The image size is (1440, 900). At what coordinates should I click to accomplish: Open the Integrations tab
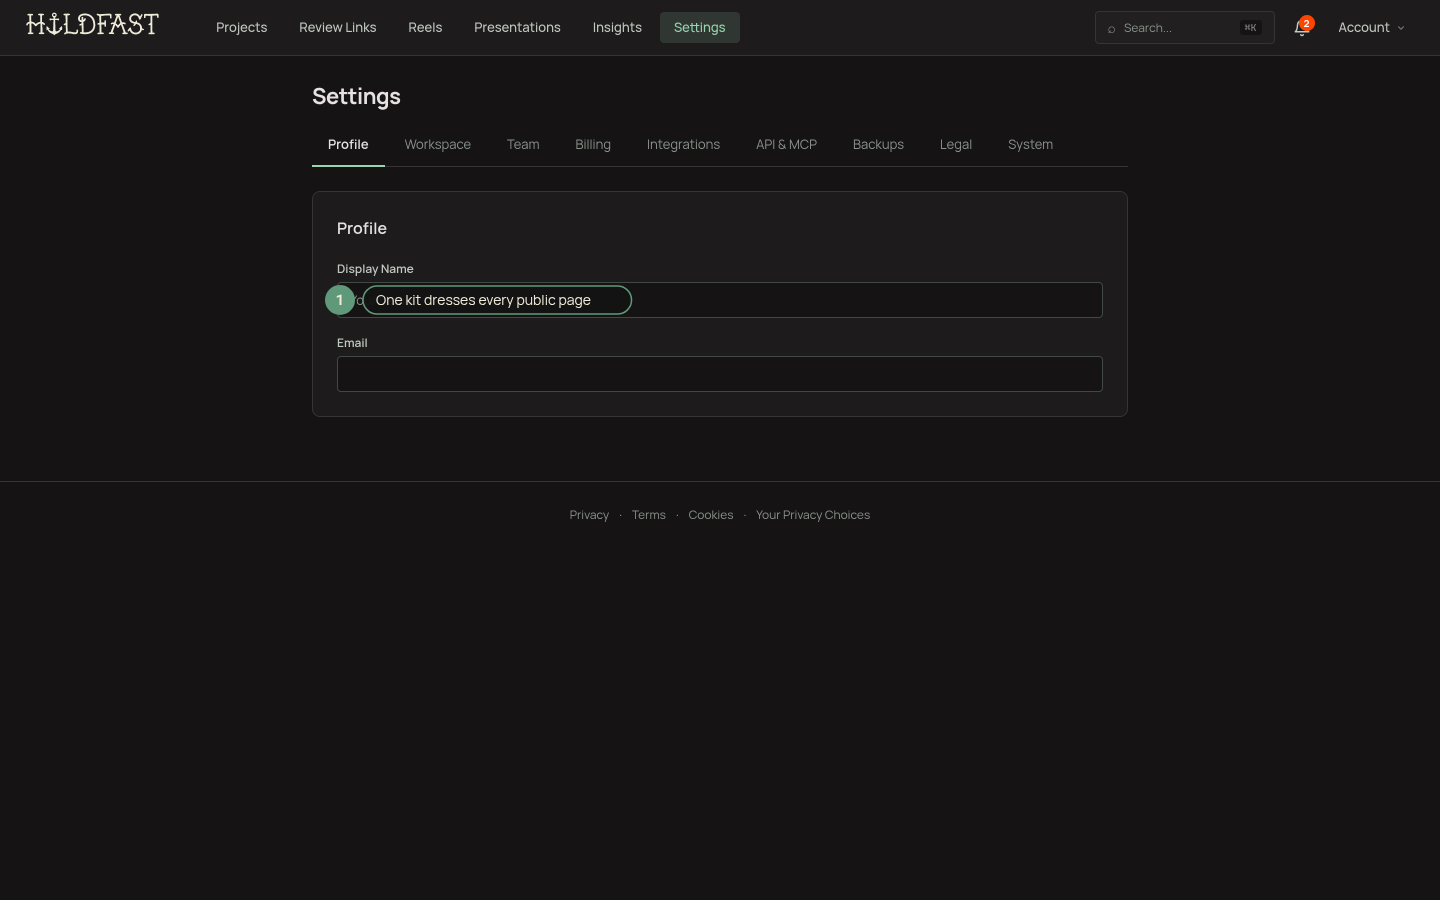pyautogui.click(x=683, y=145)
